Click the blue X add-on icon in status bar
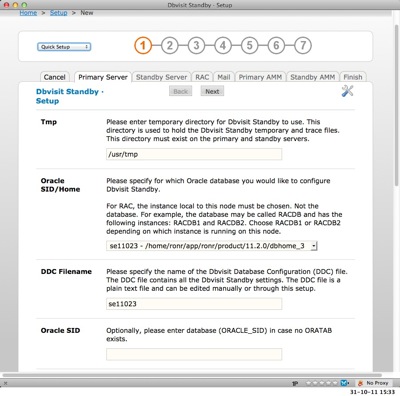400x396 pixels. coord(345,383)
